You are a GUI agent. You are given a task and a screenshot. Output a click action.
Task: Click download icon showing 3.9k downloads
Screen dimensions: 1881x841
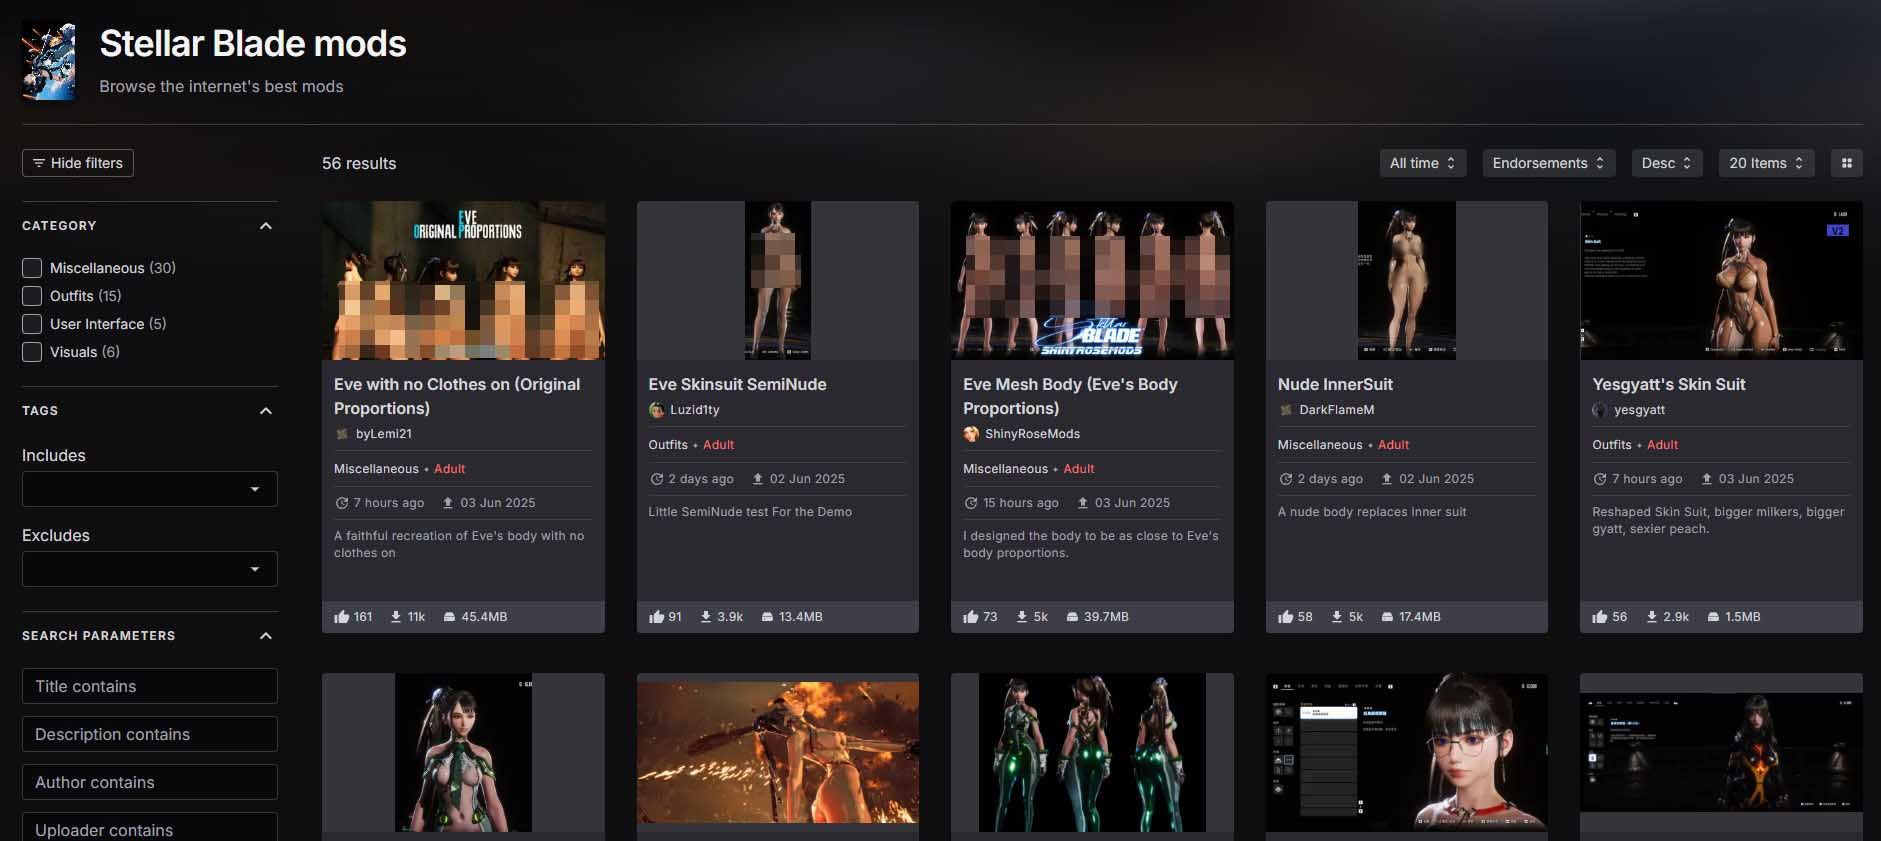click(x=706, y=617)
